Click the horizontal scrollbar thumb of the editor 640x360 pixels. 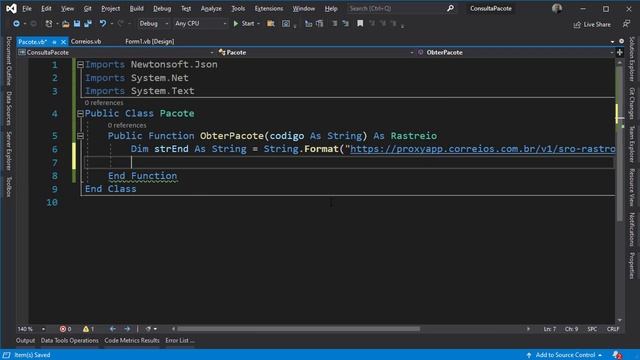[x=298, y=329]
